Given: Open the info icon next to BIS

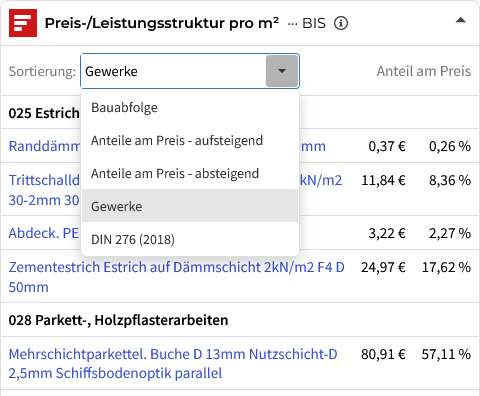Looking at the screenshot, I should [341, 23].
